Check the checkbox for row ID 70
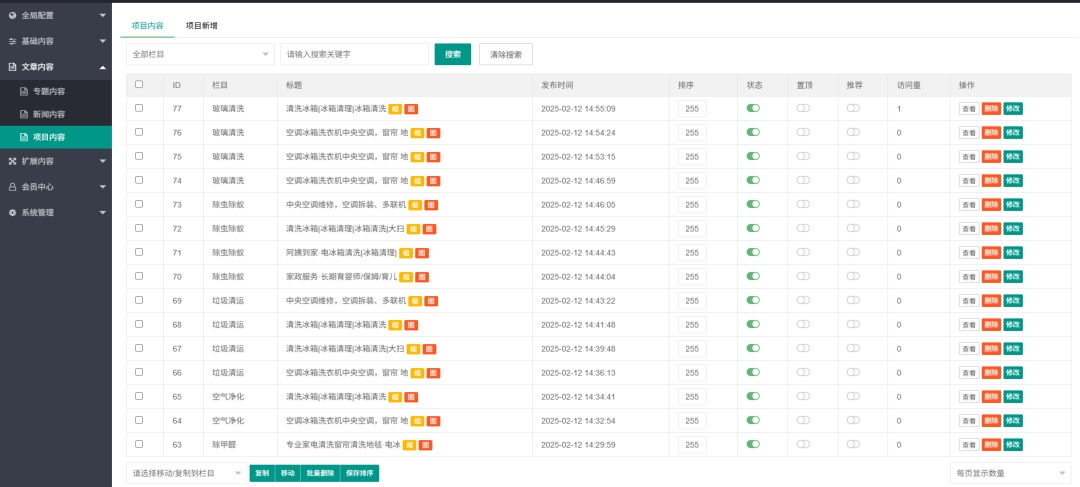The width and height of the screenshot is (1080, 487). click(x=139, y=276)
